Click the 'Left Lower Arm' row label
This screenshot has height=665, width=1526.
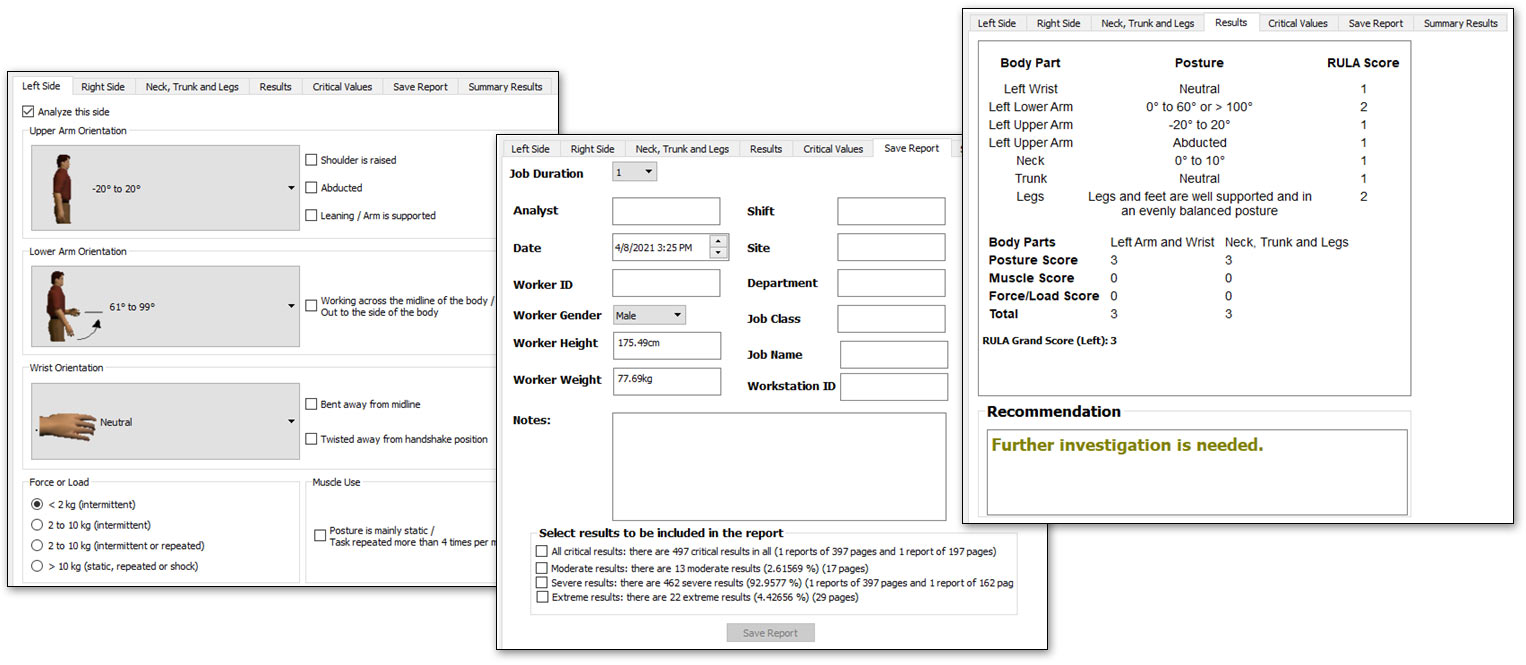1030,107
